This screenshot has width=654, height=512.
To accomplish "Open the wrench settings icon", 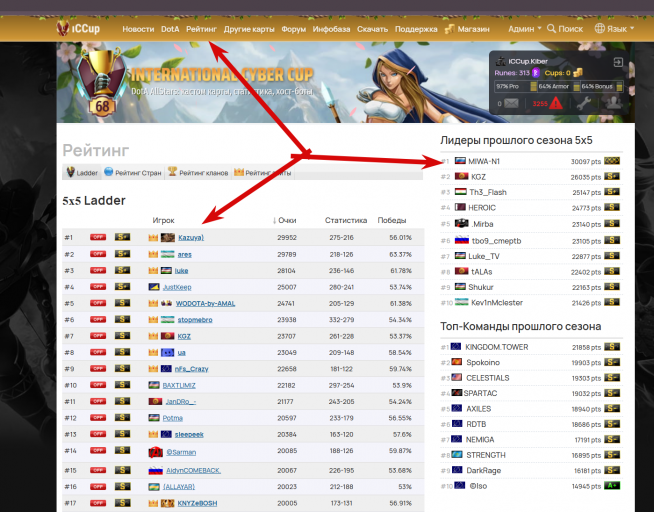I will [x=584, y=103].
